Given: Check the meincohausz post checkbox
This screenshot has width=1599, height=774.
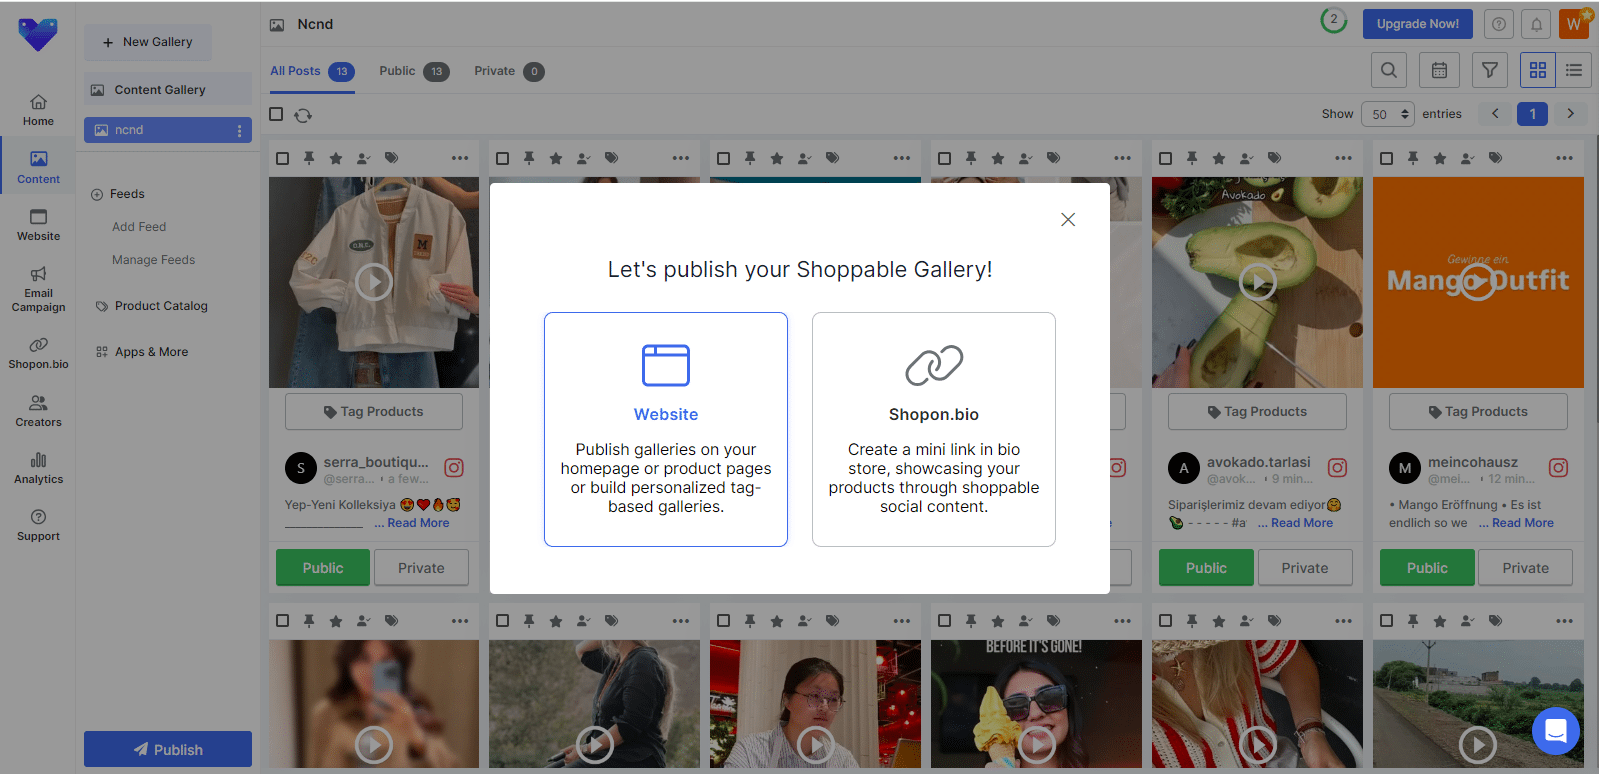Looking at the screenshot, I should tap(1386, 158).
